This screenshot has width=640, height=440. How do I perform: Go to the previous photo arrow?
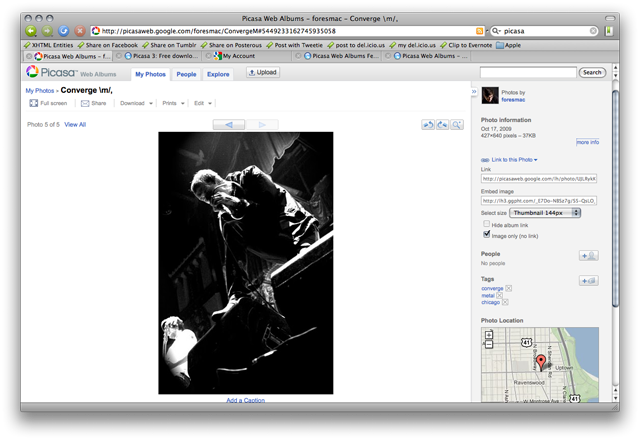click(229, 124)
